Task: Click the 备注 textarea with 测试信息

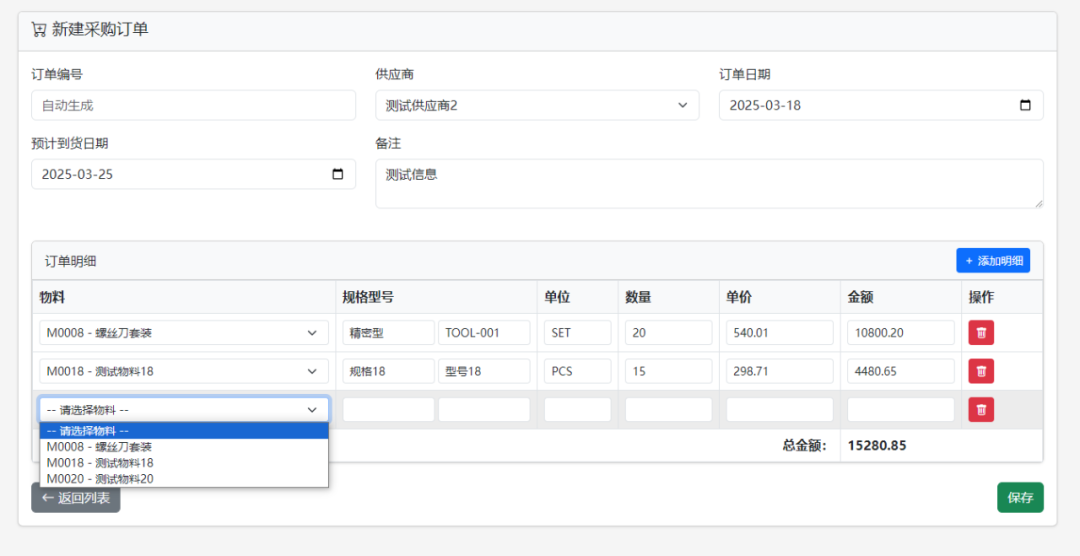Action: pos(709,184)
